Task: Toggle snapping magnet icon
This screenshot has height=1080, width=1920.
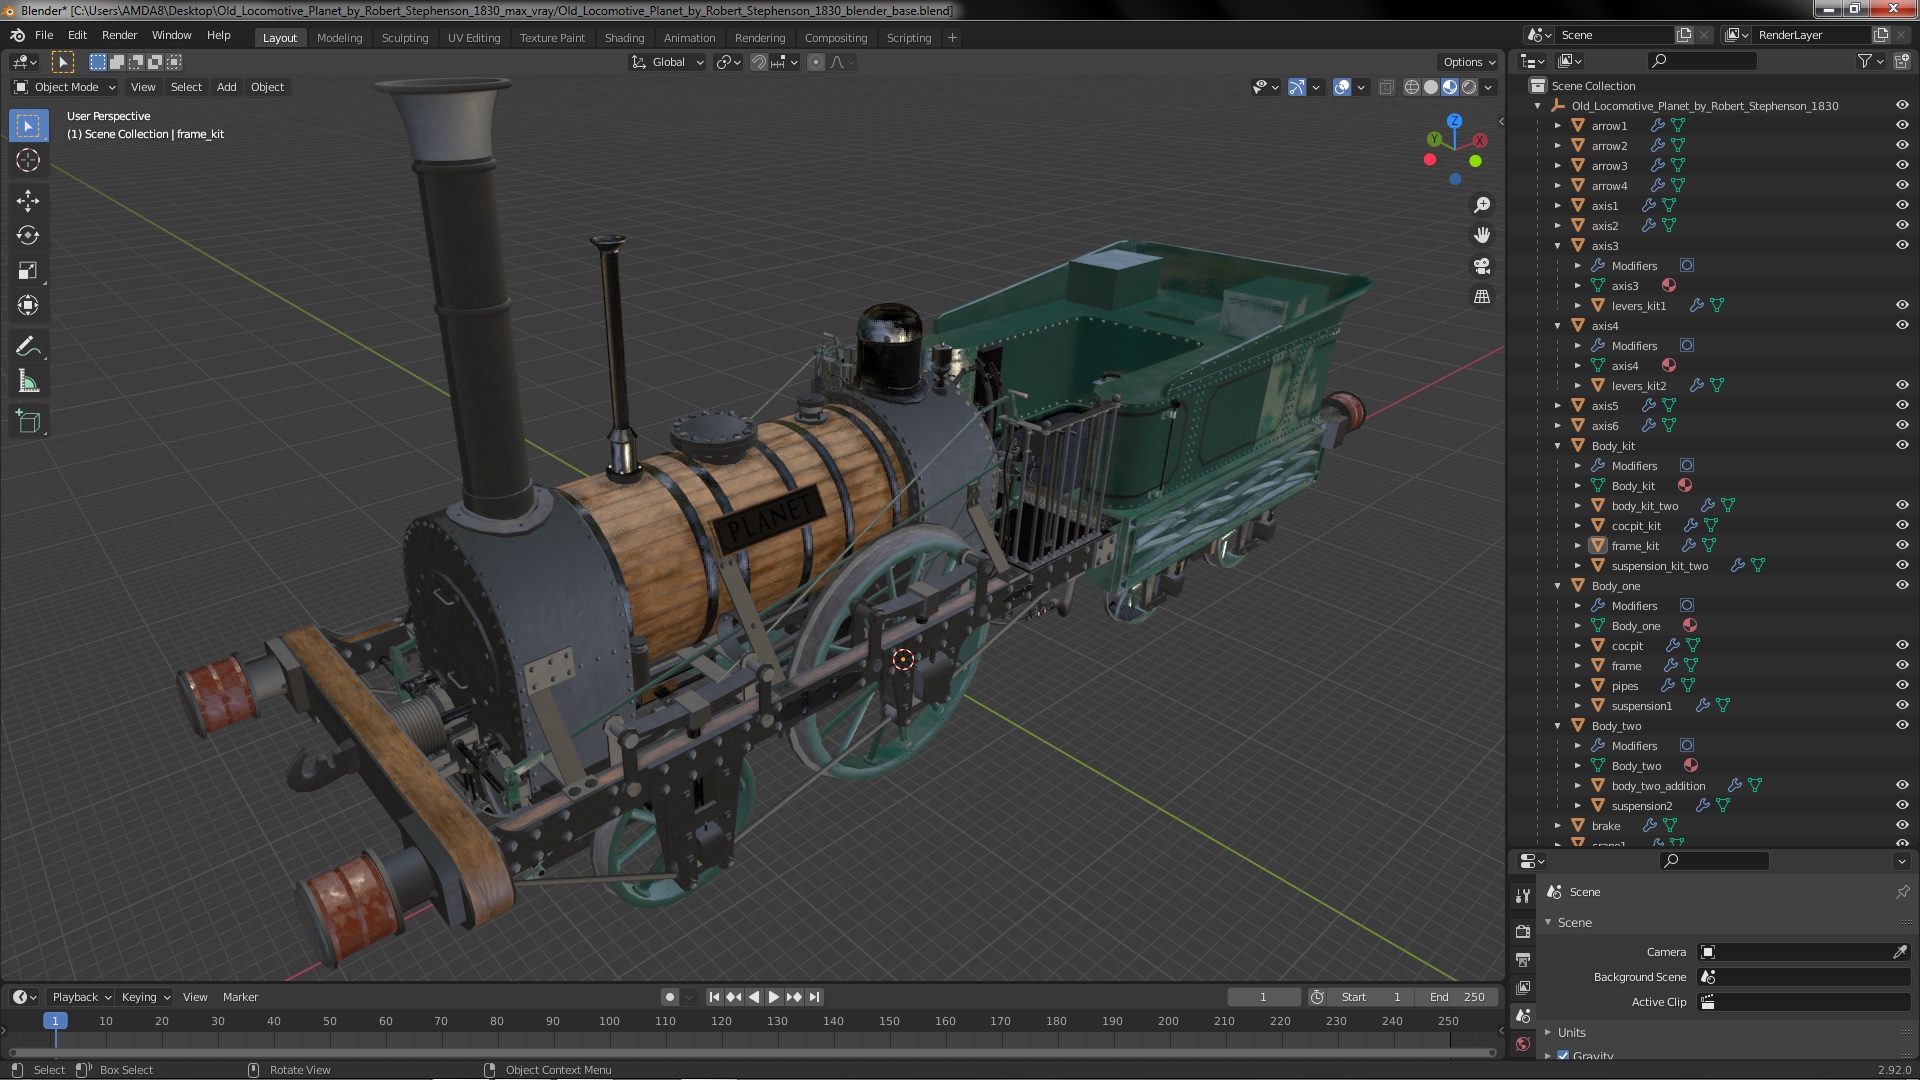Action: tap(759, 62)
